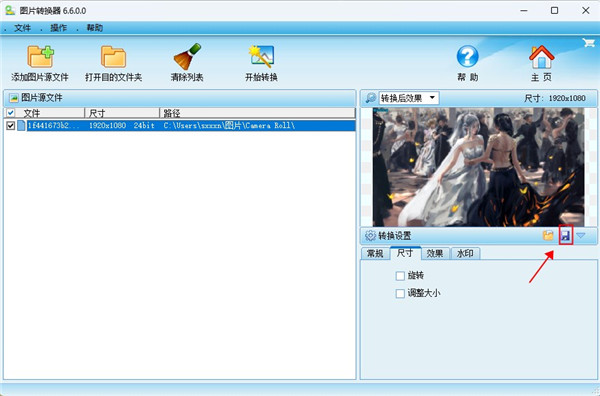Switch to the 常规 tab

(375, 253)
